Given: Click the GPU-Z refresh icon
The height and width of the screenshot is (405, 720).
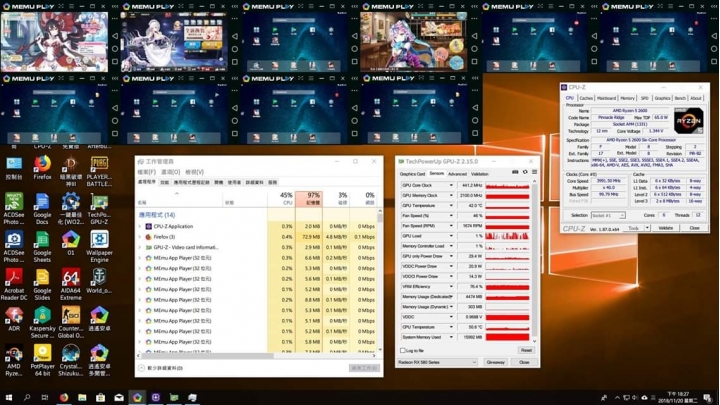Looking at the screenshot, I should pos(525,172).
